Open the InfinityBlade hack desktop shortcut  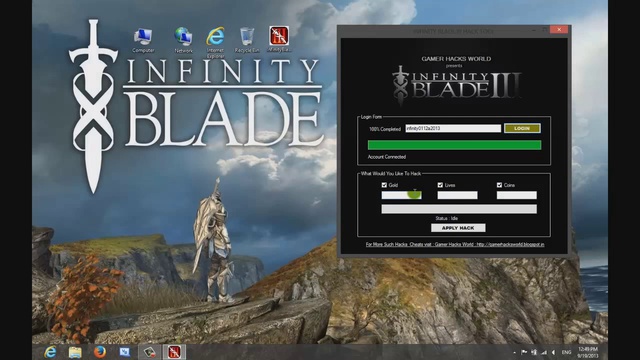point(279,39)
